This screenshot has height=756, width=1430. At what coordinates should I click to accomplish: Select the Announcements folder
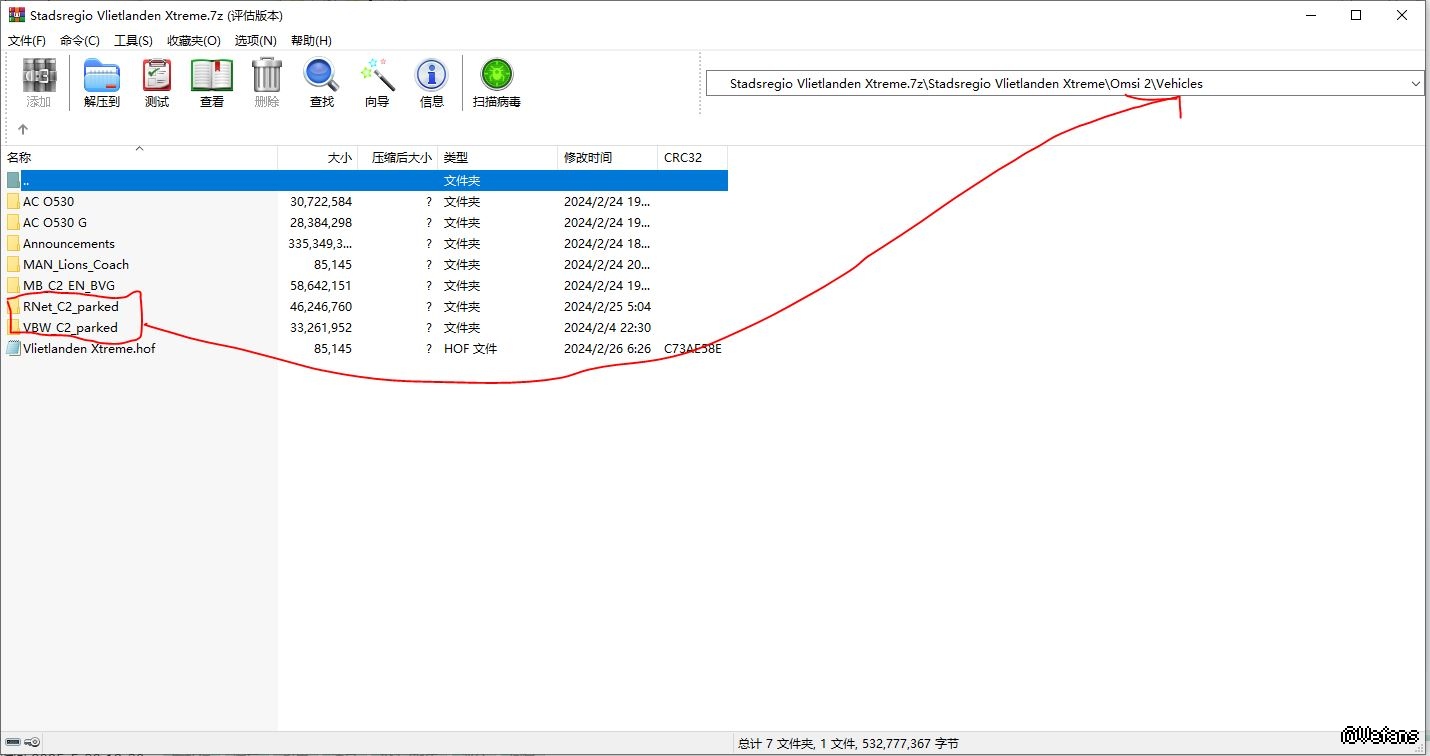coord(69,244)
